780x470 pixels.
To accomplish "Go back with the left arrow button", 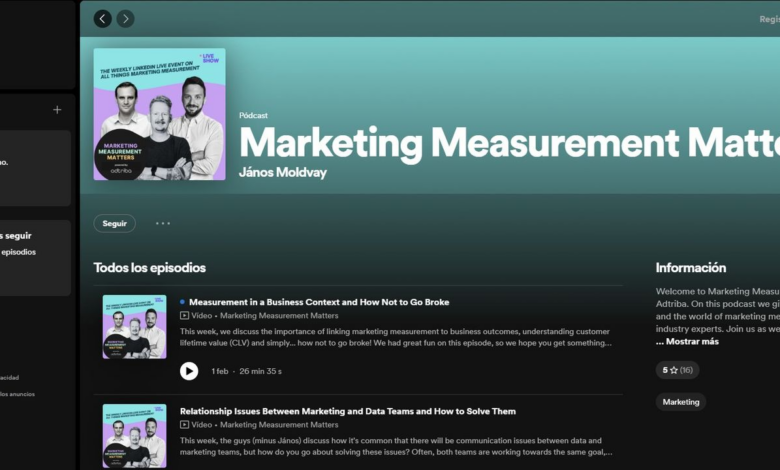I will pos(103,19).
